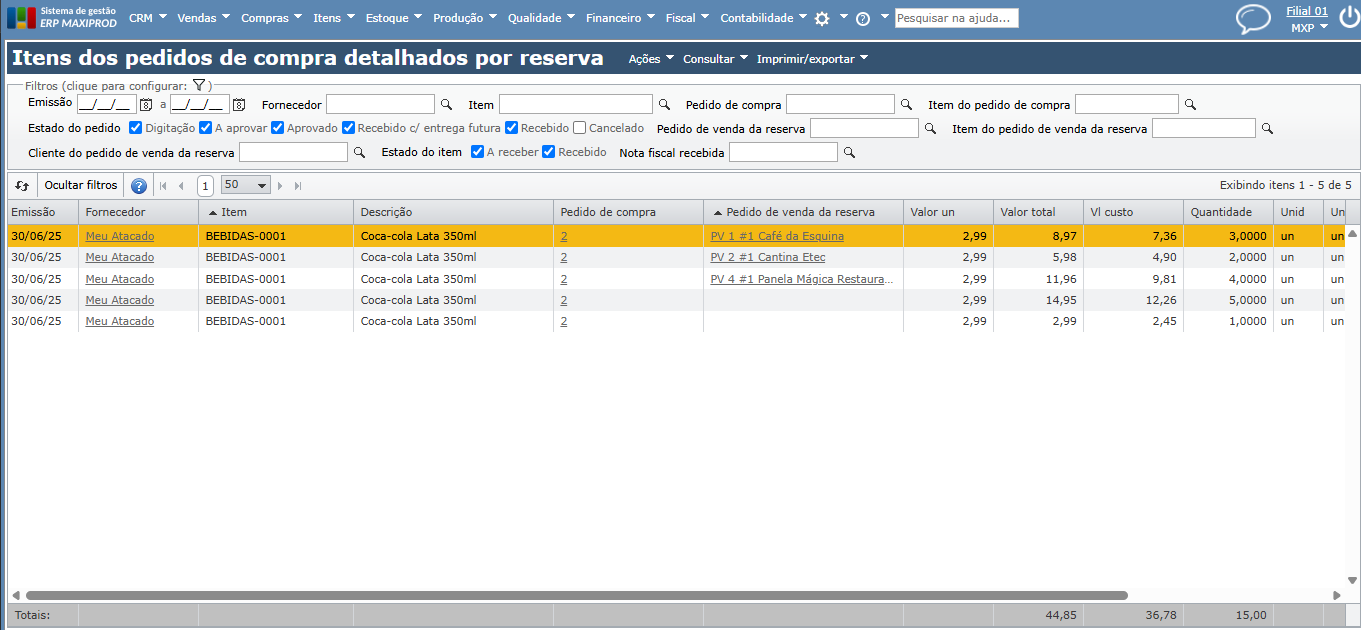This screenshot has width=1361, height=630.
Task: Click the filter funnel configuration icon
Action: point(199,86)
